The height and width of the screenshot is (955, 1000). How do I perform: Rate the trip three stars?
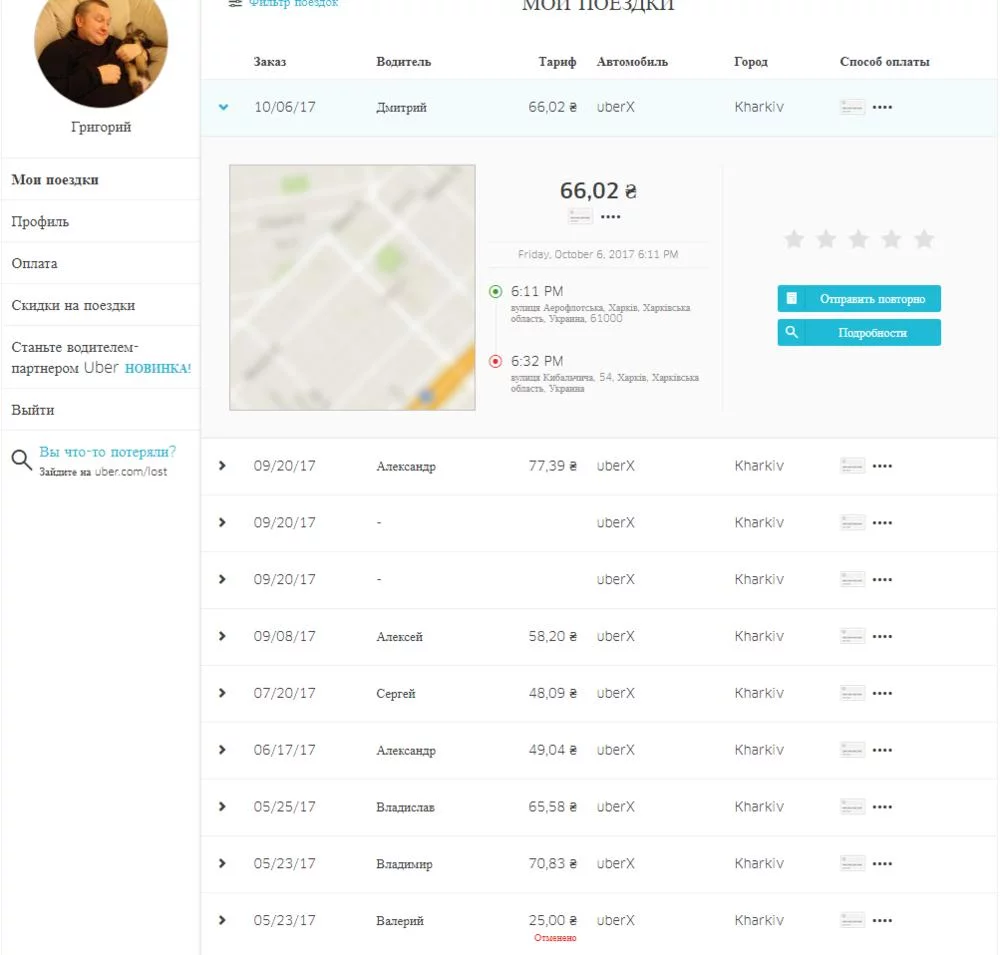pos(859,239)
